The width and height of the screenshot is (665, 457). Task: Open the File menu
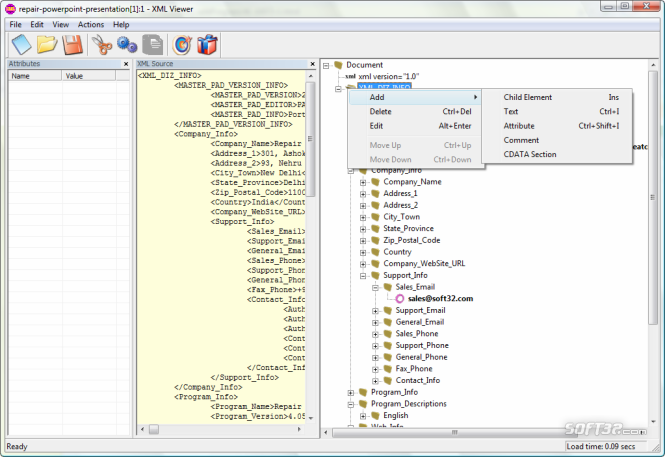pos(15,25)
